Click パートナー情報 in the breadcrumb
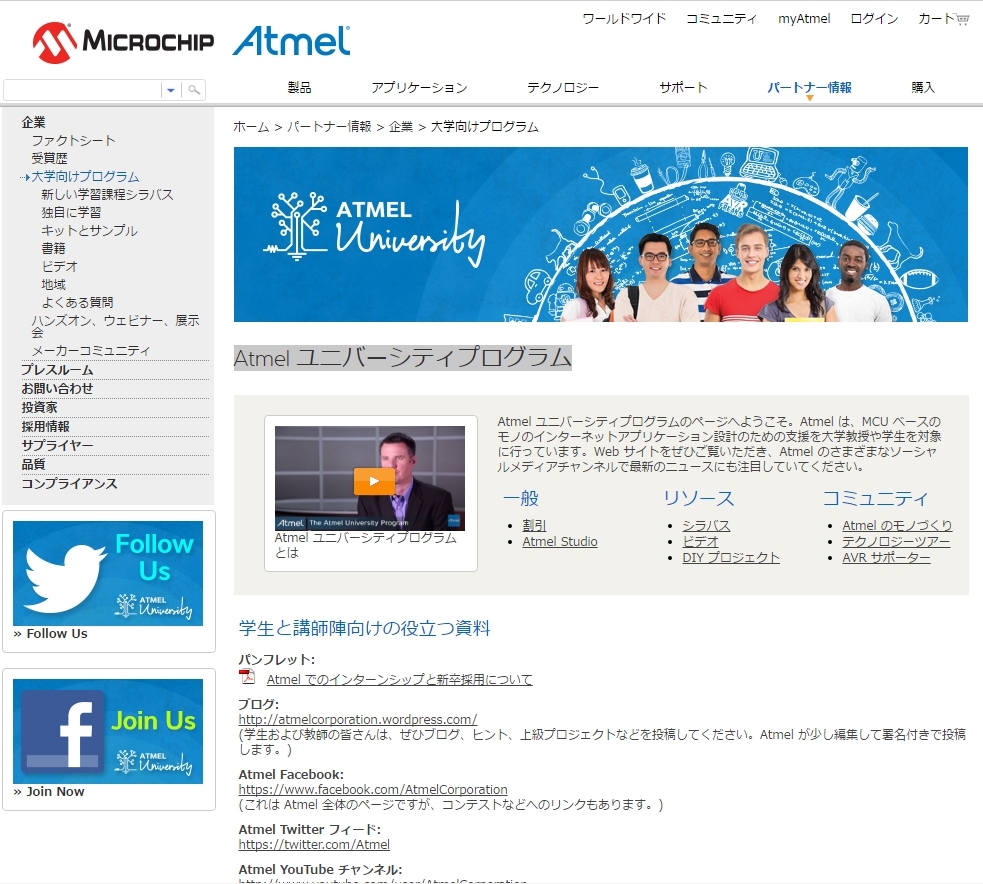 tap(329, 127)
